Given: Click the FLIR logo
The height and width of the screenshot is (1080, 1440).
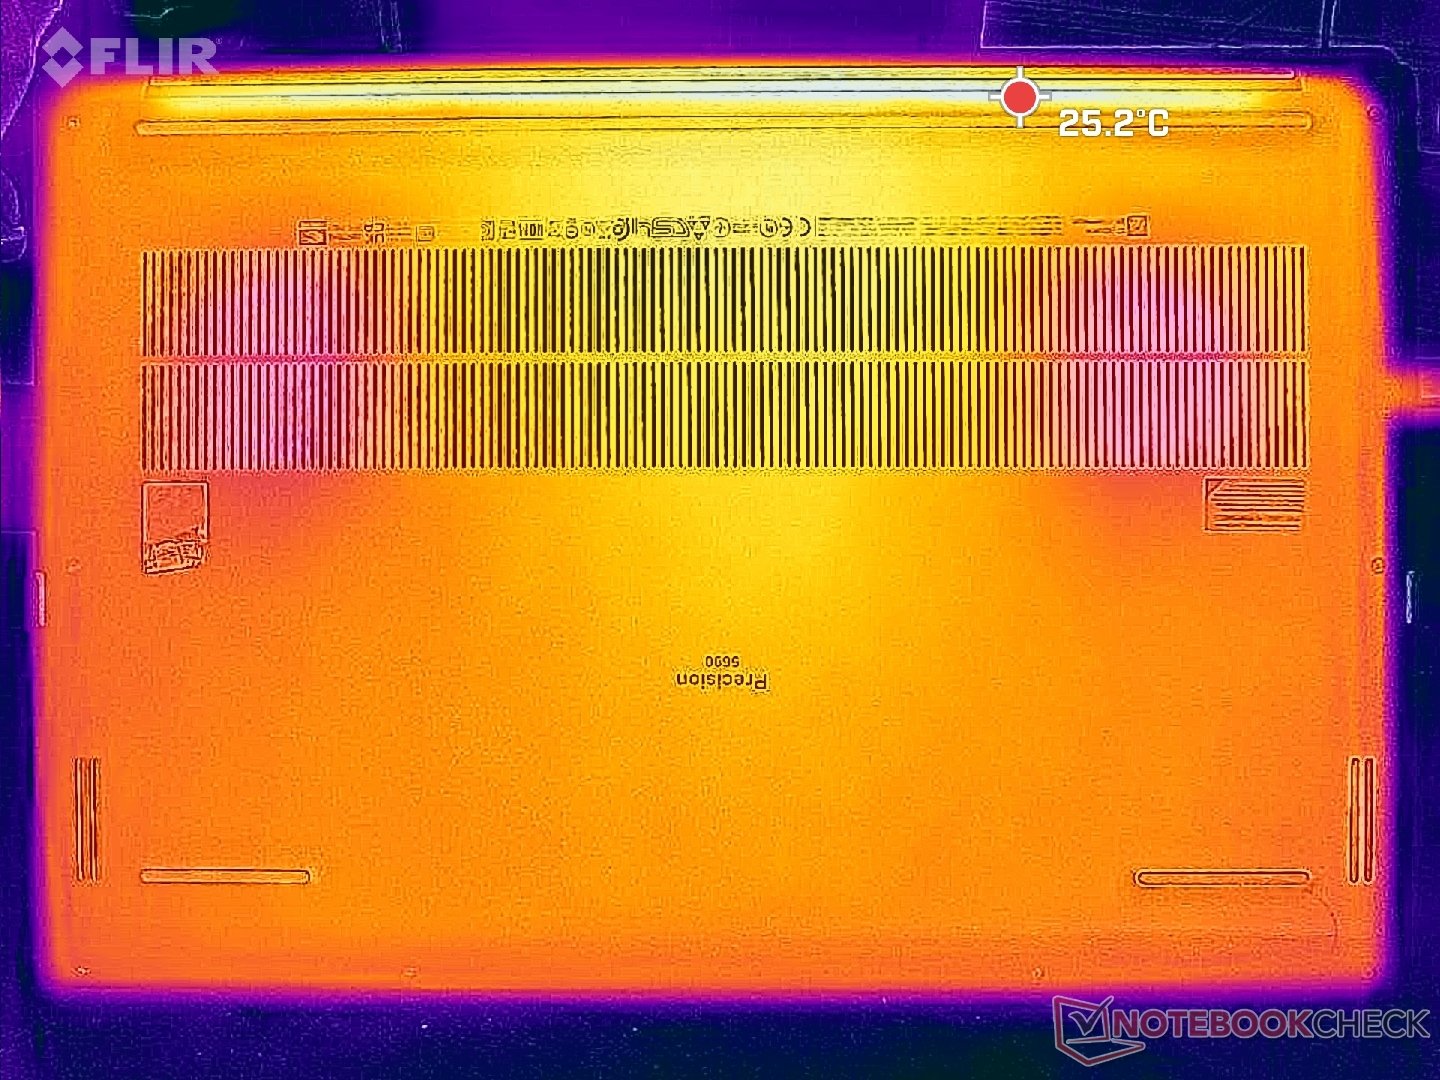Looking at the screenshot, I should (x=130, y=55).
